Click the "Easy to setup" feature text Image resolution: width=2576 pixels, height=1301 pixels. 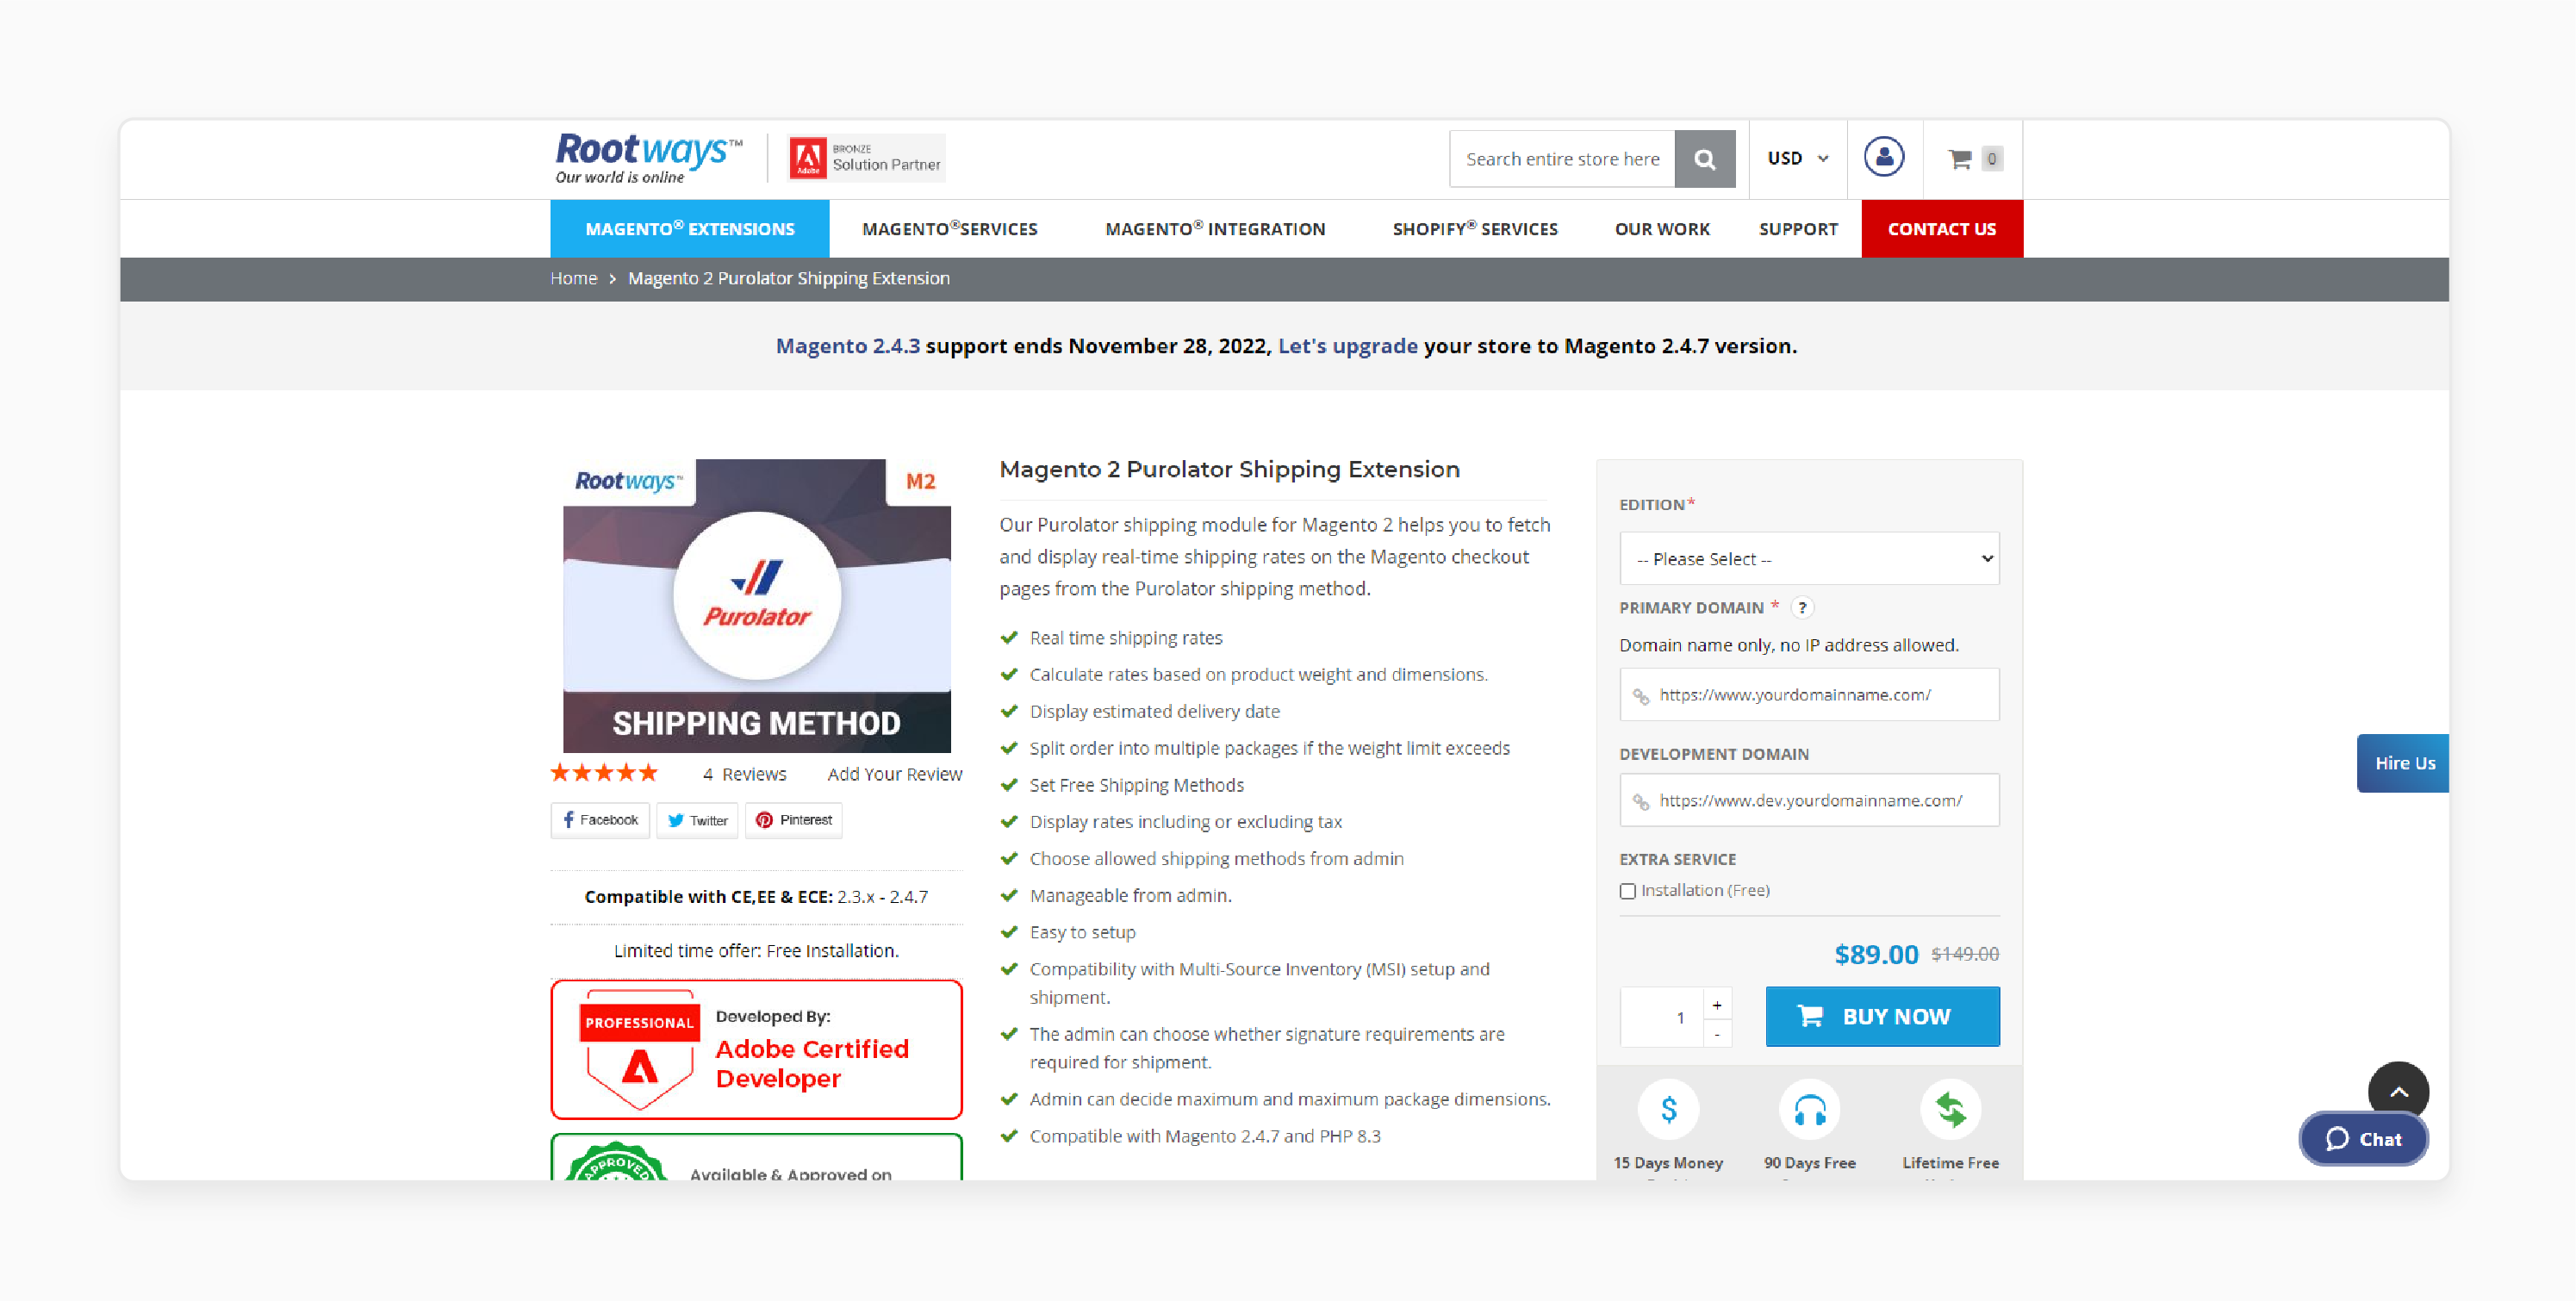[1082, 932]
